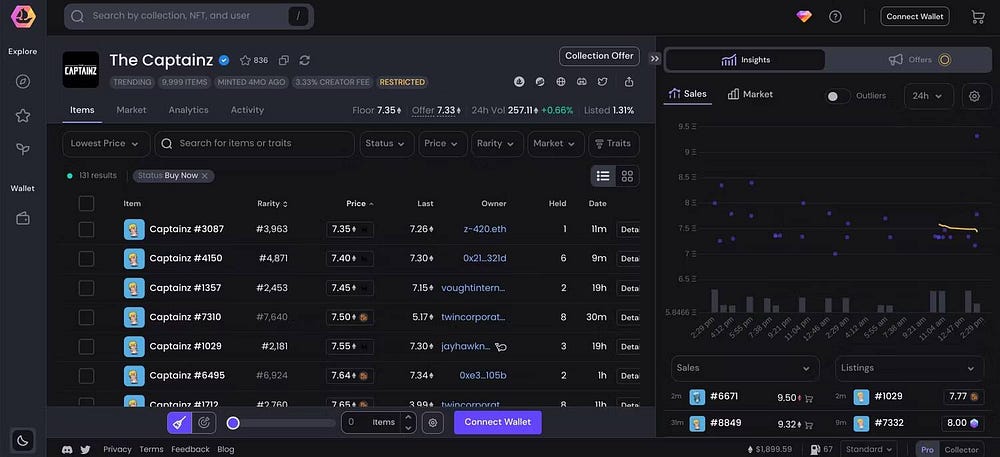Toggle the Outliers switch
The image size is (1000, 457).
(x=838, y=96)
